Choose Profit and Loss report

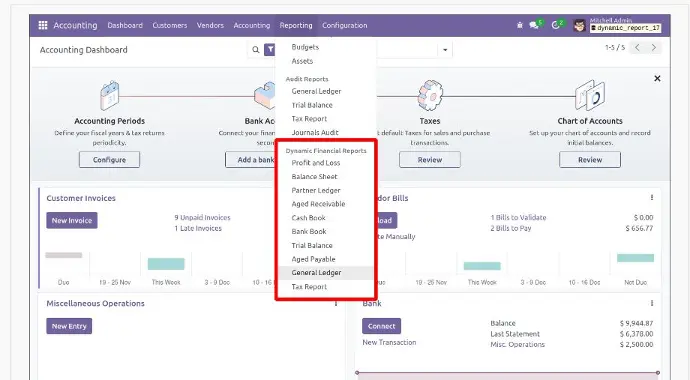tap(316, 163)
